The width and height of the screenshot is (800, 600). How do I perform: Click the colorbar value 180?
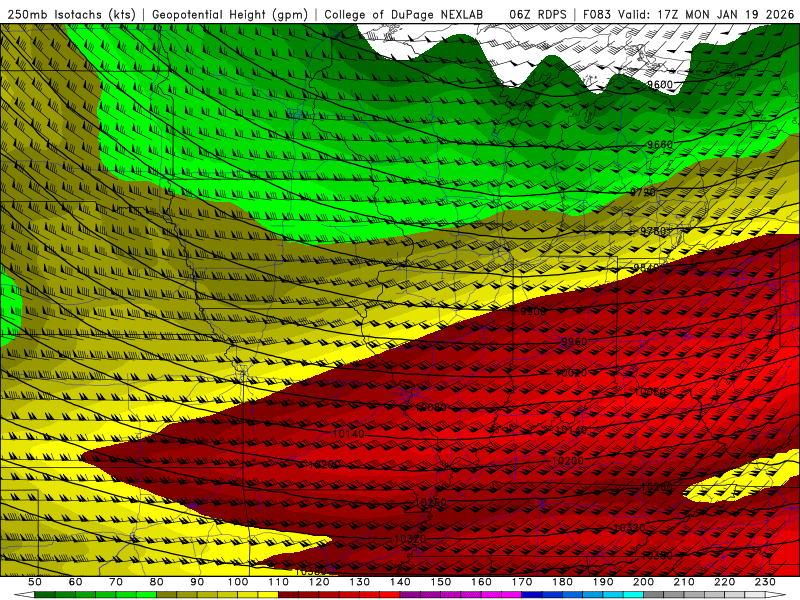click(563, 582)
